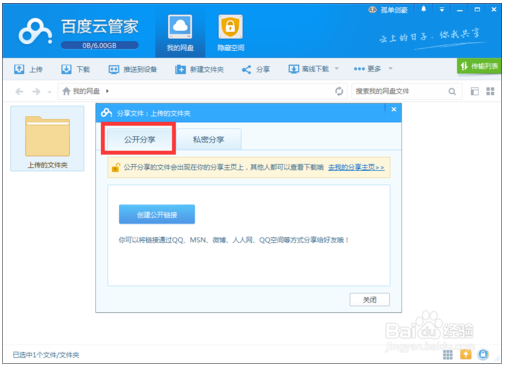Open navigation history dropdown arrow
Viewport: 505px width, 366px height.
click(x=49, y=92)
